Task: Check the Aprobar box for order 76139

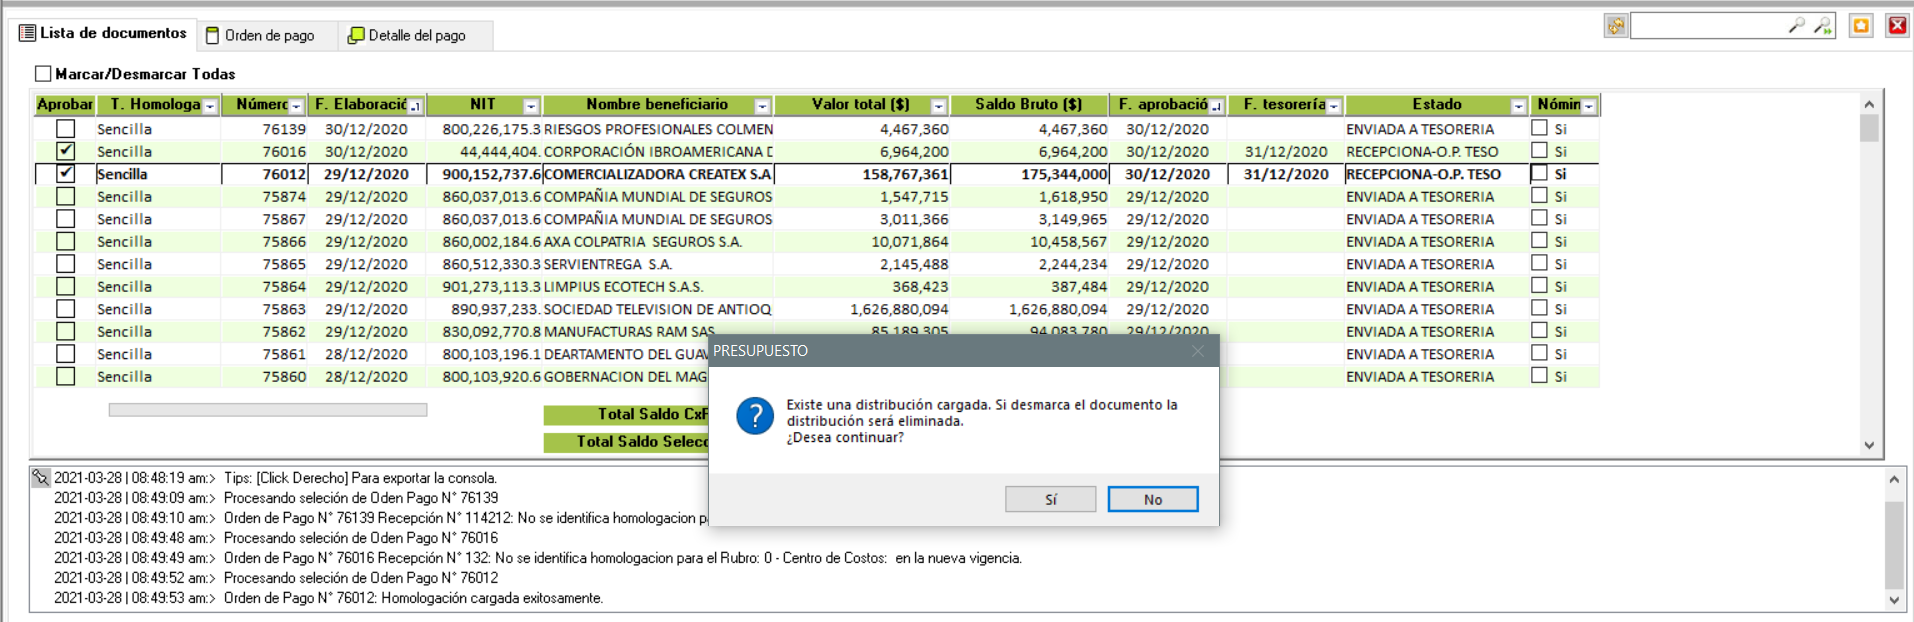Action: pos(66,129)
